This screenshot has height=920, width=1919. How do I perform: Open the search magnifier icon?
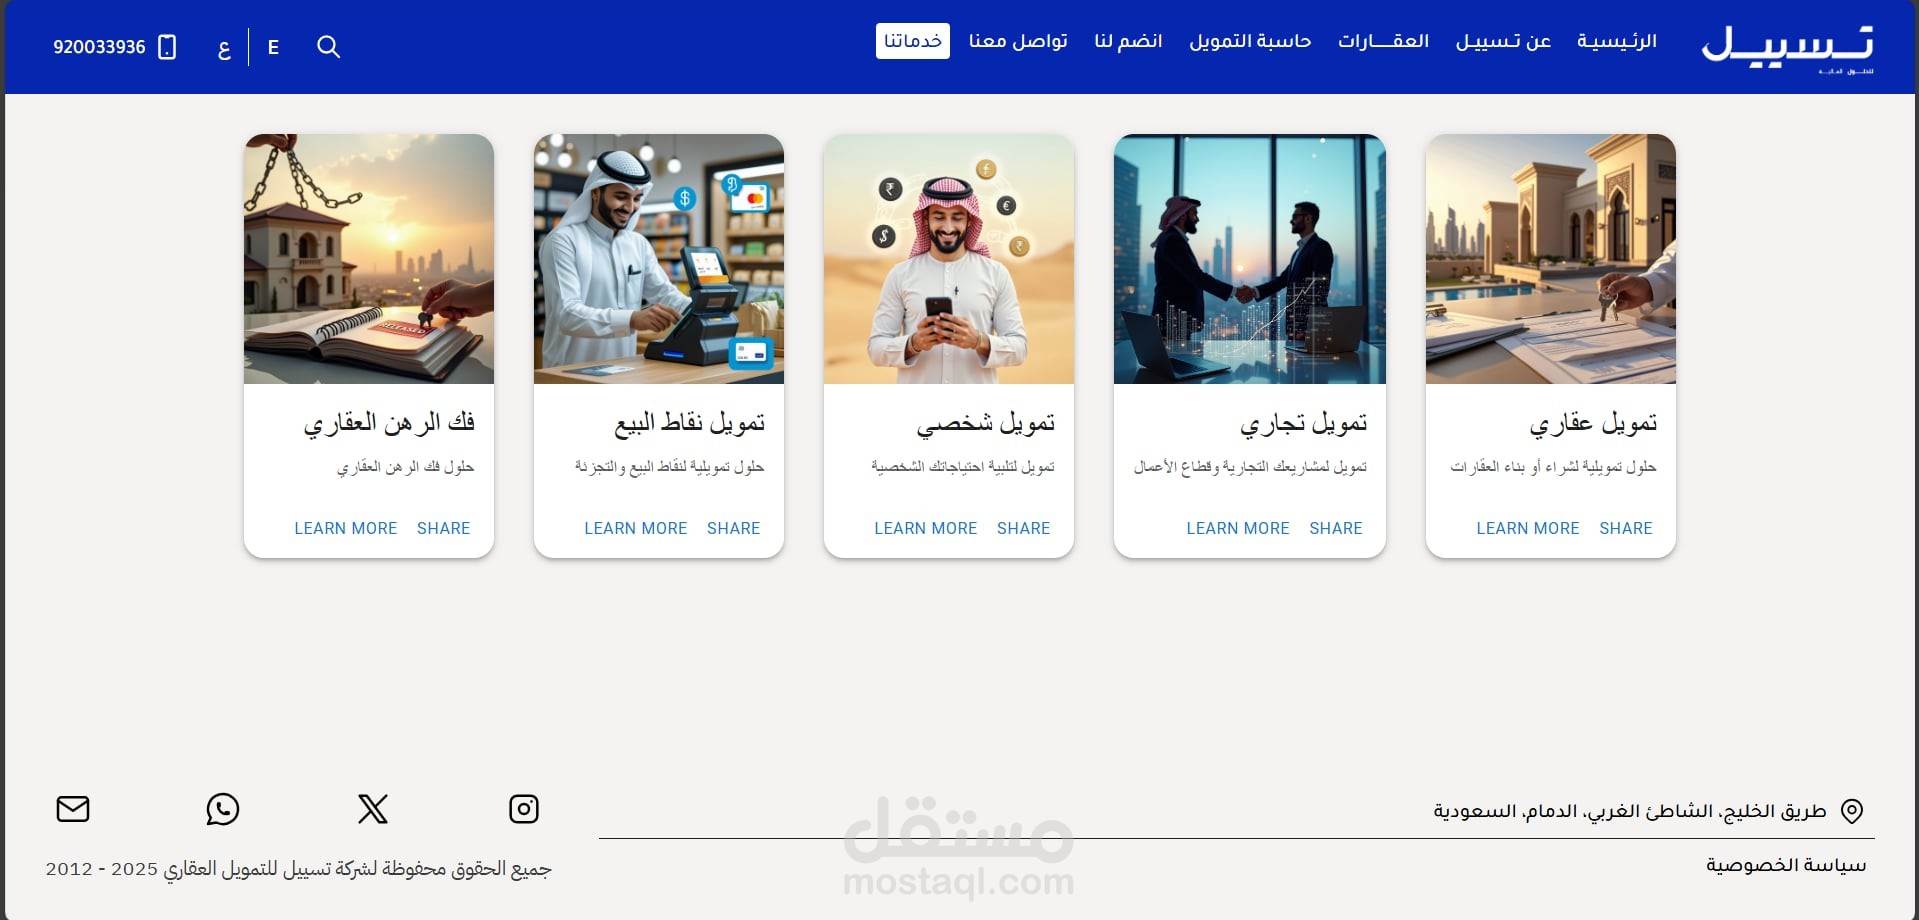(x=328, y=47)
